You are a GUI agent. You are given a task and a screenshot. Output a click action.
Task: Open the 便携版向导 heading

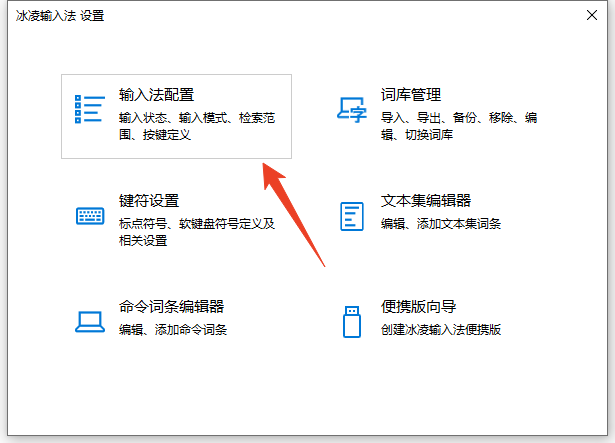(x=418, y=307)
